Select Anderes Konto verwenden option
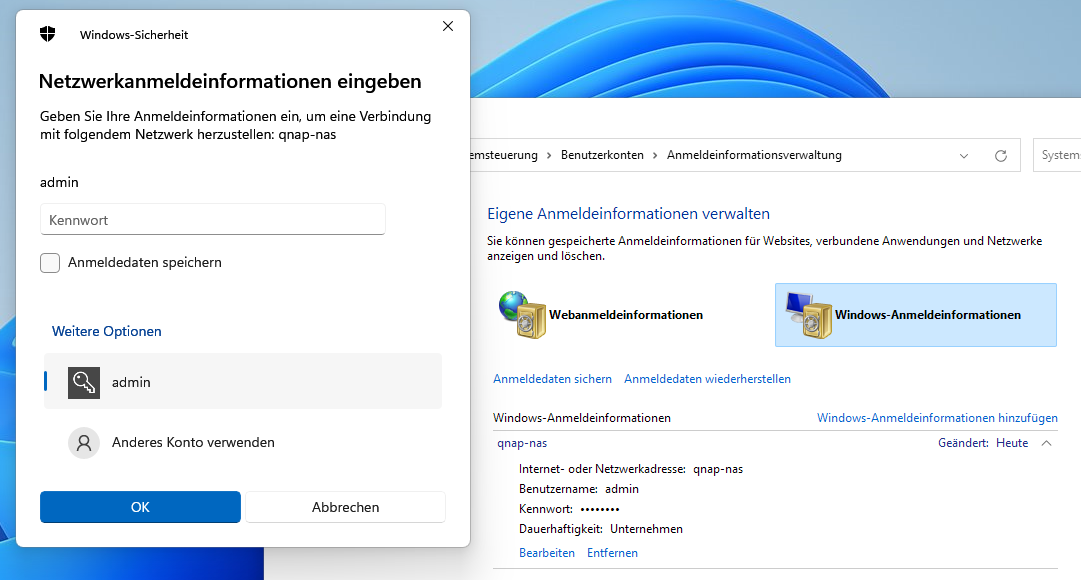Screen dimensions: 1081x580 243,443
